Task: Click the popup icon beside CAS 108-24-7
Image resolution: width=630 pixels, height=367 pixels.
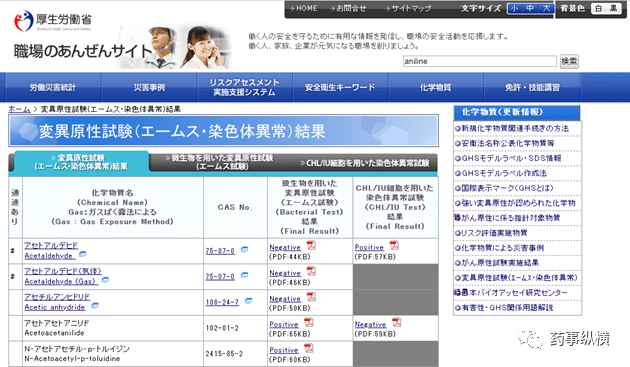Action: coord(249,301)
